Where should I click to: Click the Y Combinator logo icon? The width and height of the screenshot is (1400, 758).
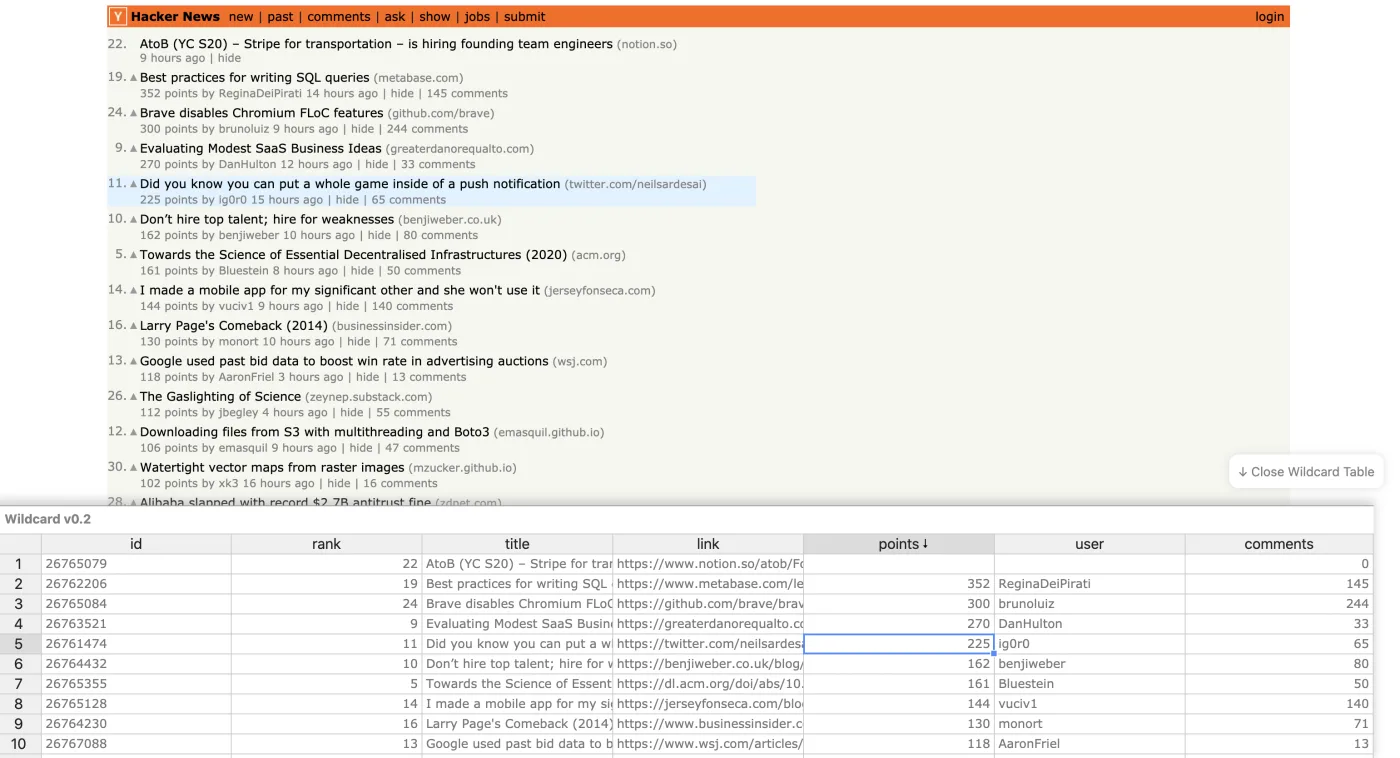[118, 17]
